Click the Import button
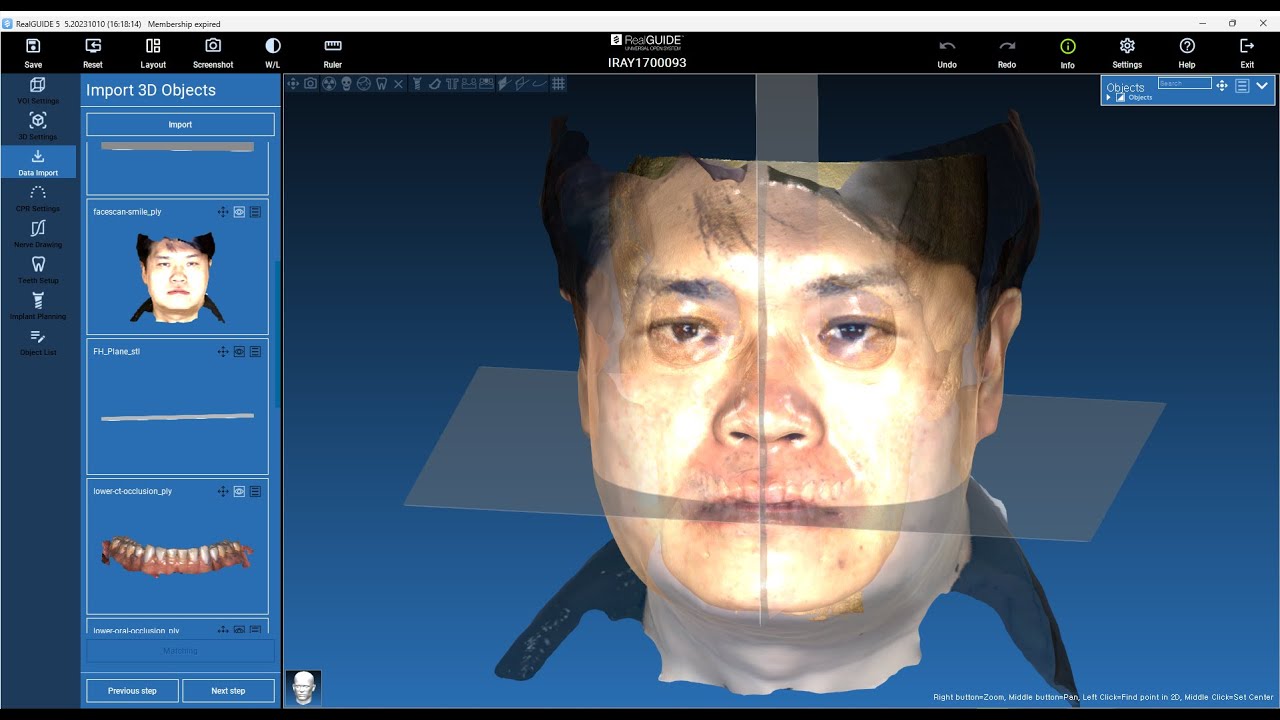1280x720 pixels. (180, 125)
